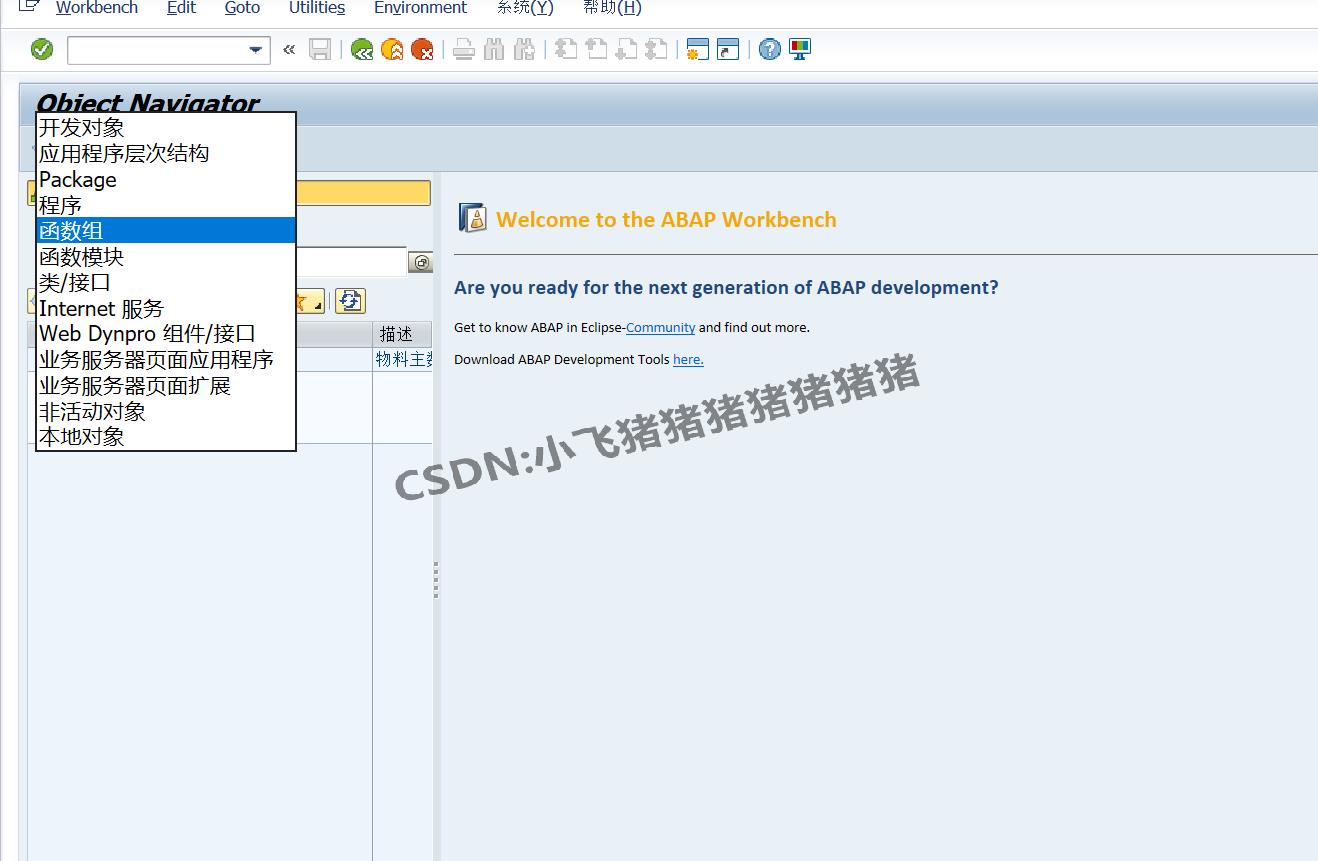Select 开发对象 from the dropdown list
This screenshot has width=1318, height=861.
[x=166, y=128]
